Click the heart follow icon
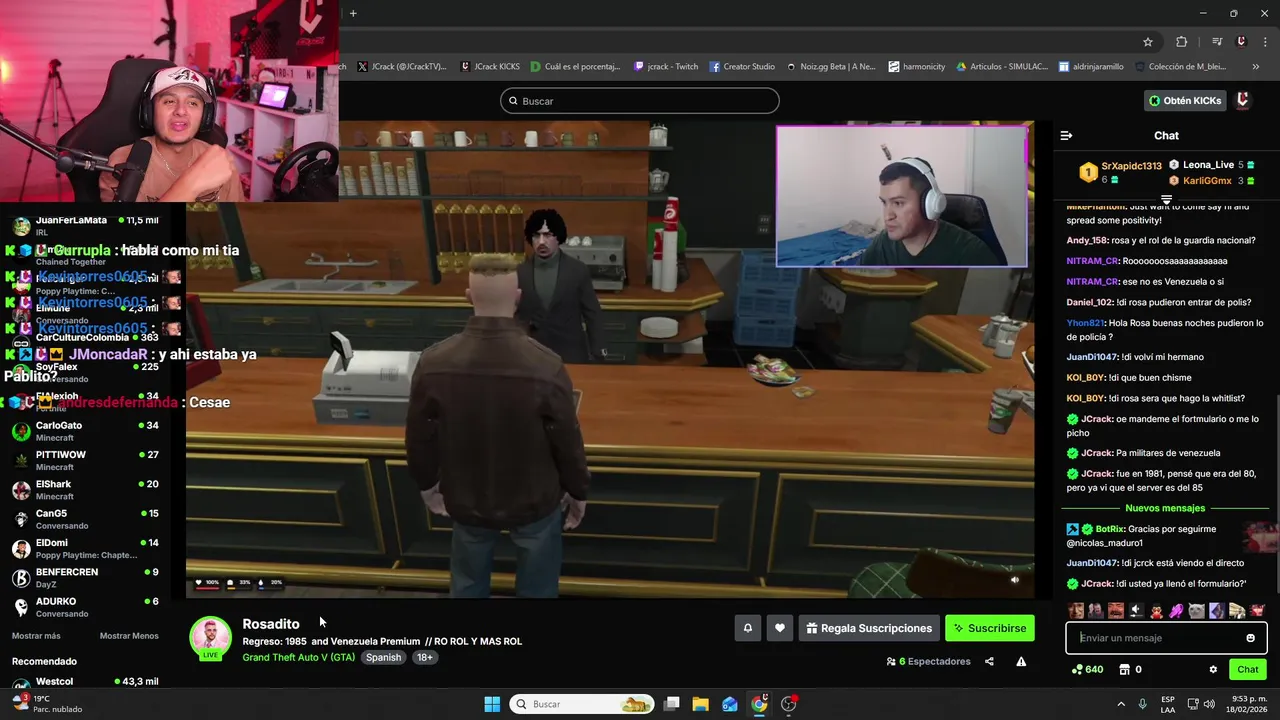The width and height of the screenshot is (1280, 720). coord(780,628)
